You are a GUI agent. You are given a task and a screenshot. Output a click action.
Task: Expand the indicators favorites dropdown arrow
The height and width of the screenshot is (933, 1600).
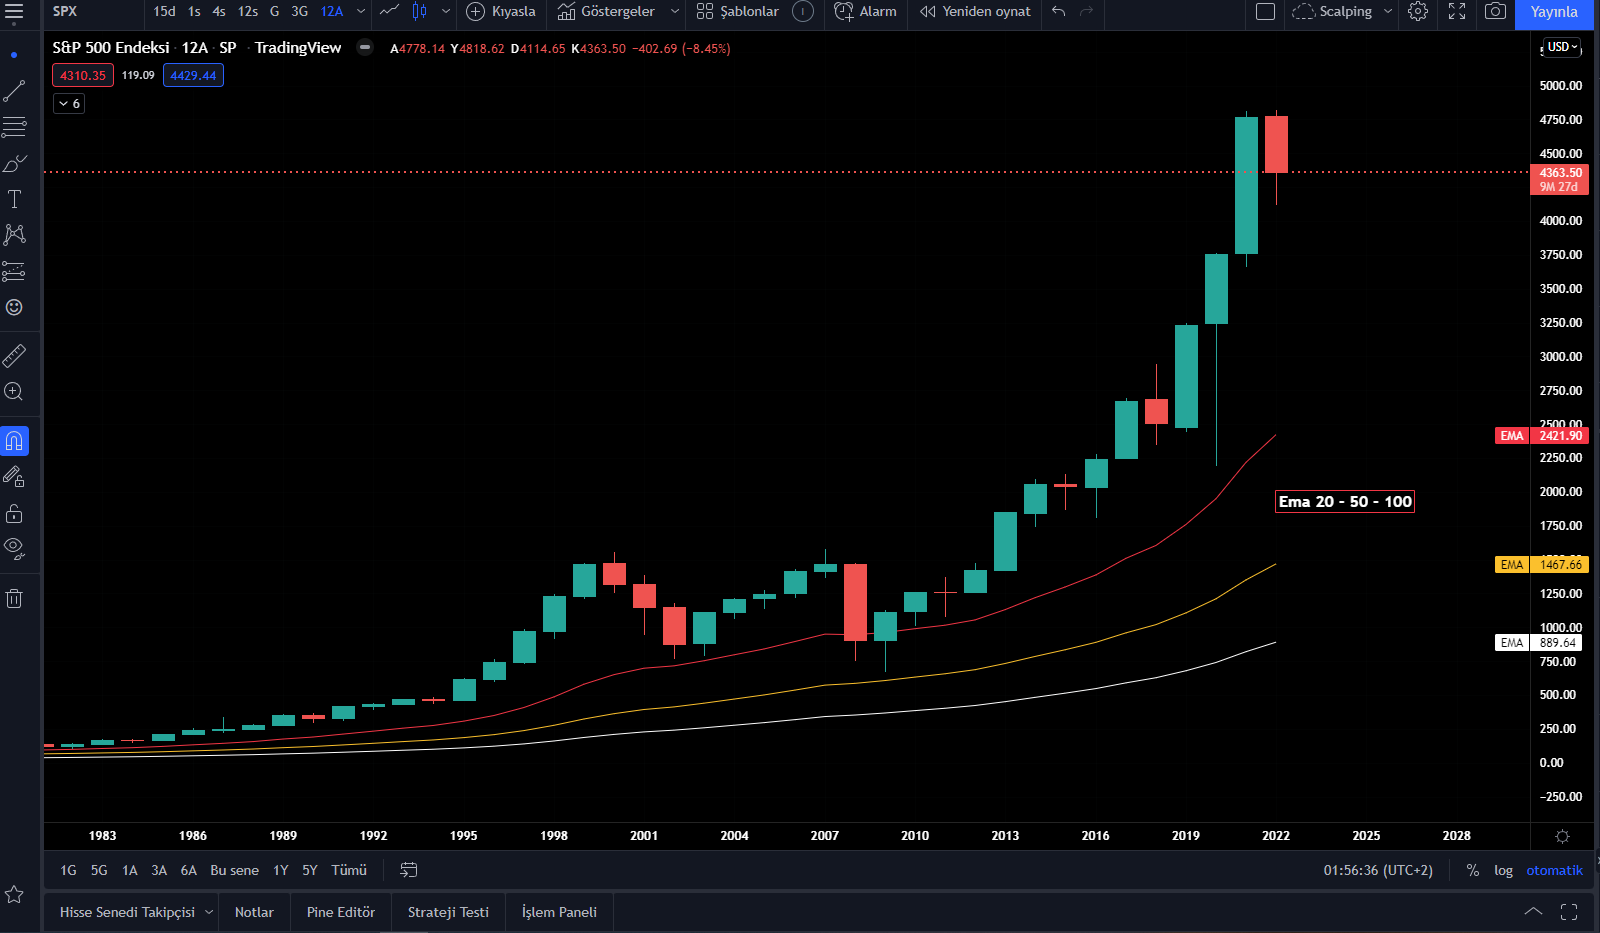tap(675, 12)
